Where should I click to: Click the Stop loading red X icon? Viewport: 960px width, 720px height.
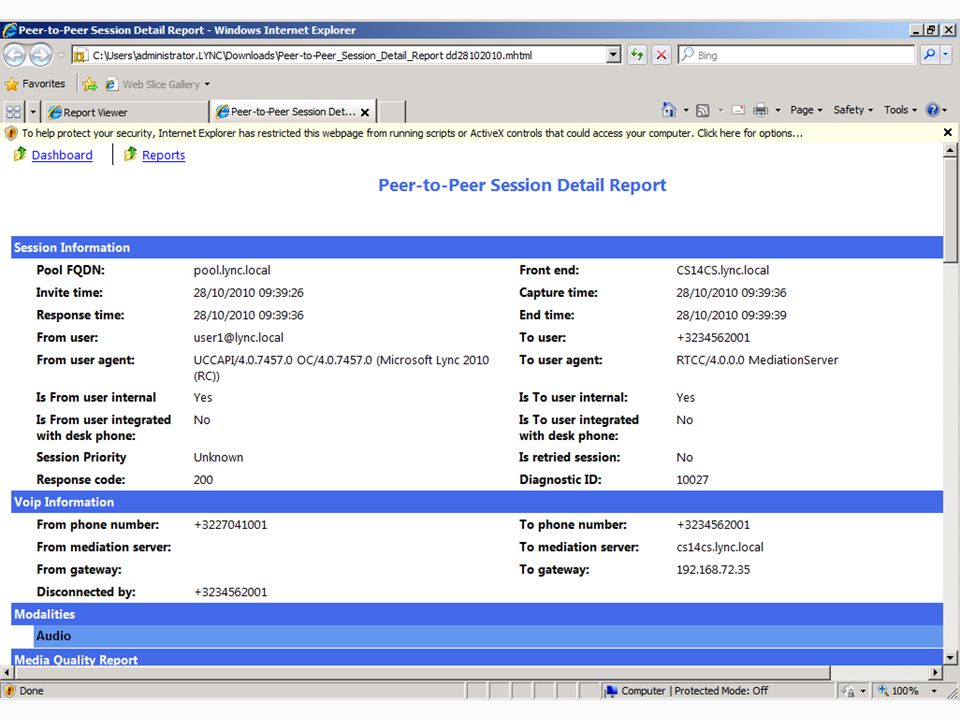661,55
